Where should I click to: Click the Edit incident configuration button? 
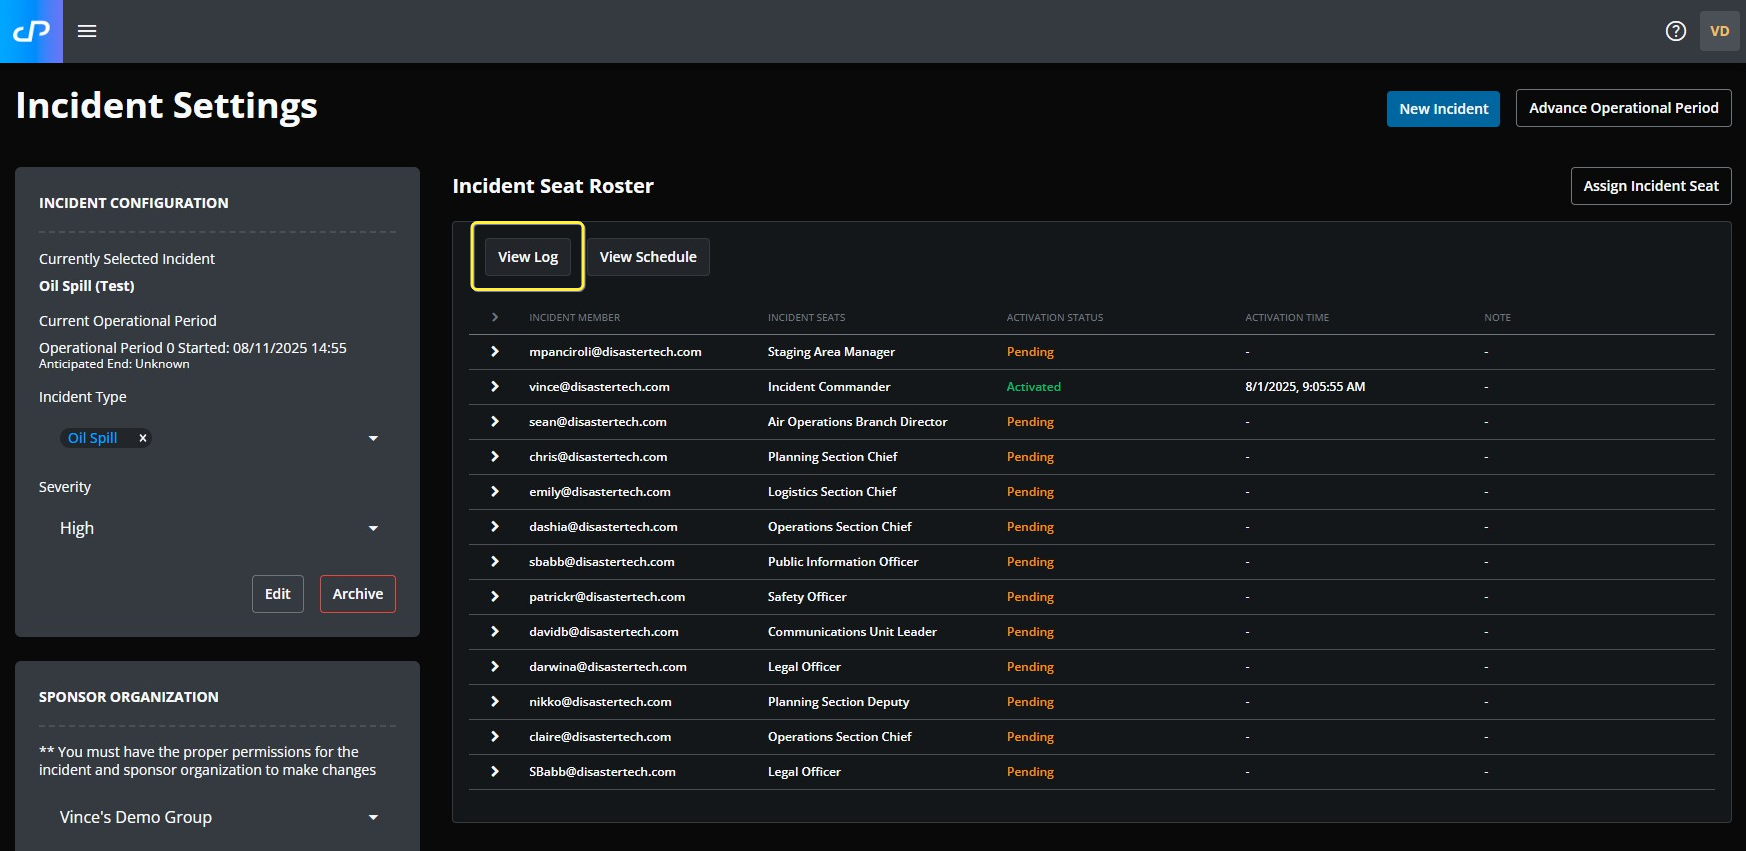tap(278, 594)
